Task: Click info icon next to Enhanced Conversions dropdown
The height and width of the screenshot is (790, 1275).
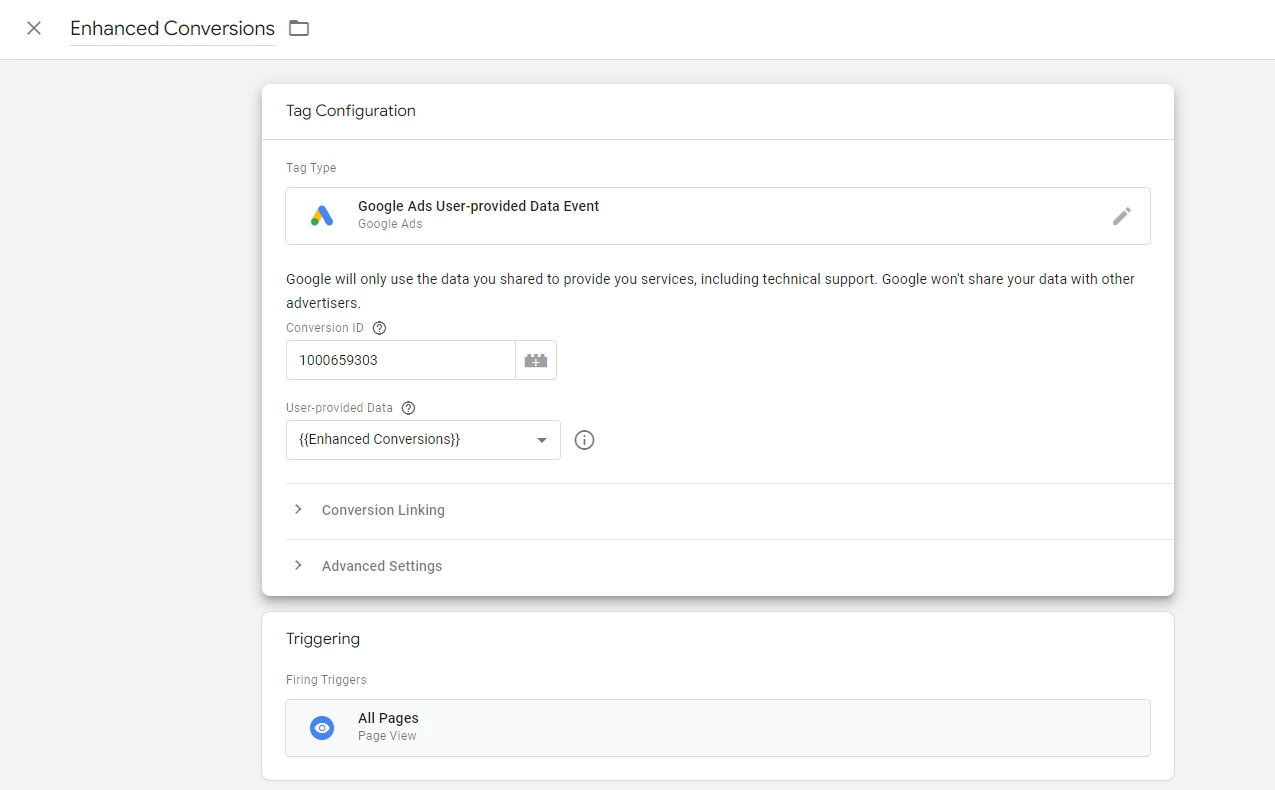Action: [x=585, y=440]
